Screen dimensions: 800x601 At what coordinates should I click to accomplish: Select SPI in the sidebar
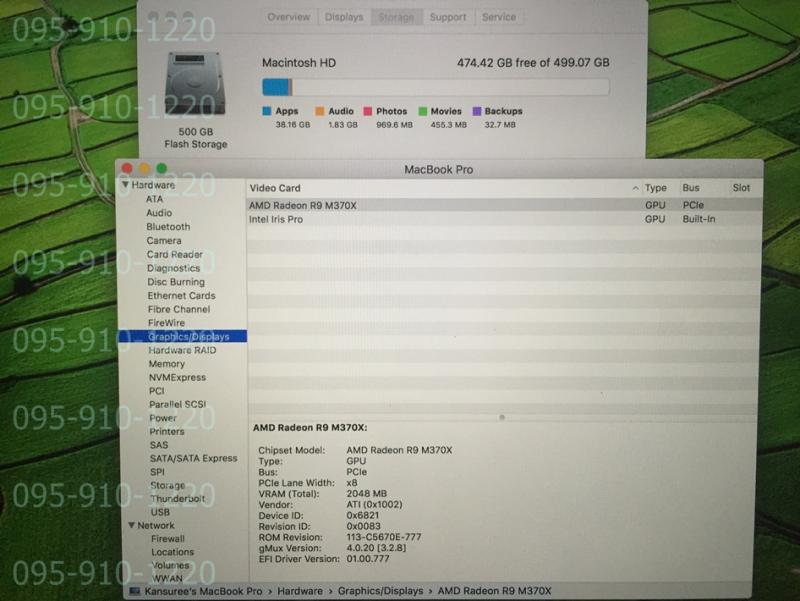(x=157, y=472)
